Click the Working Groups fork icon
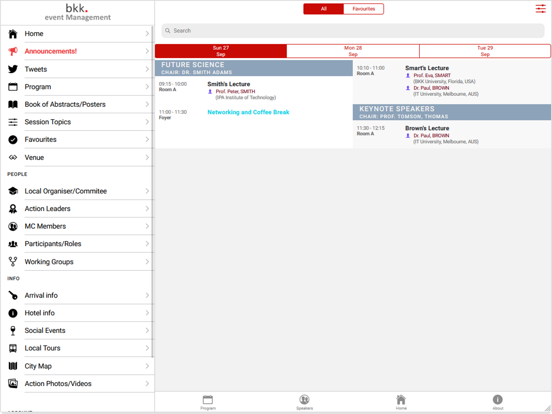552x414 pixels. pyautogui.click(x=13, y=262)
